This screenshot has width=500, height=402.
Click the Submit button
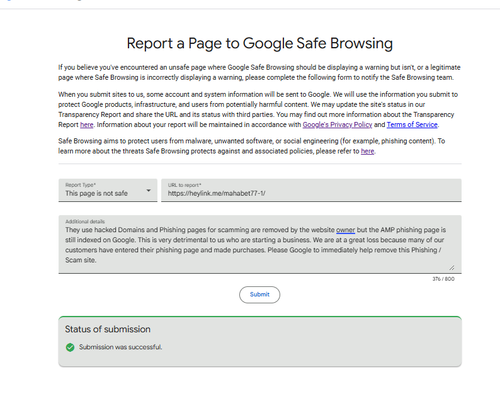coord(259,295)
